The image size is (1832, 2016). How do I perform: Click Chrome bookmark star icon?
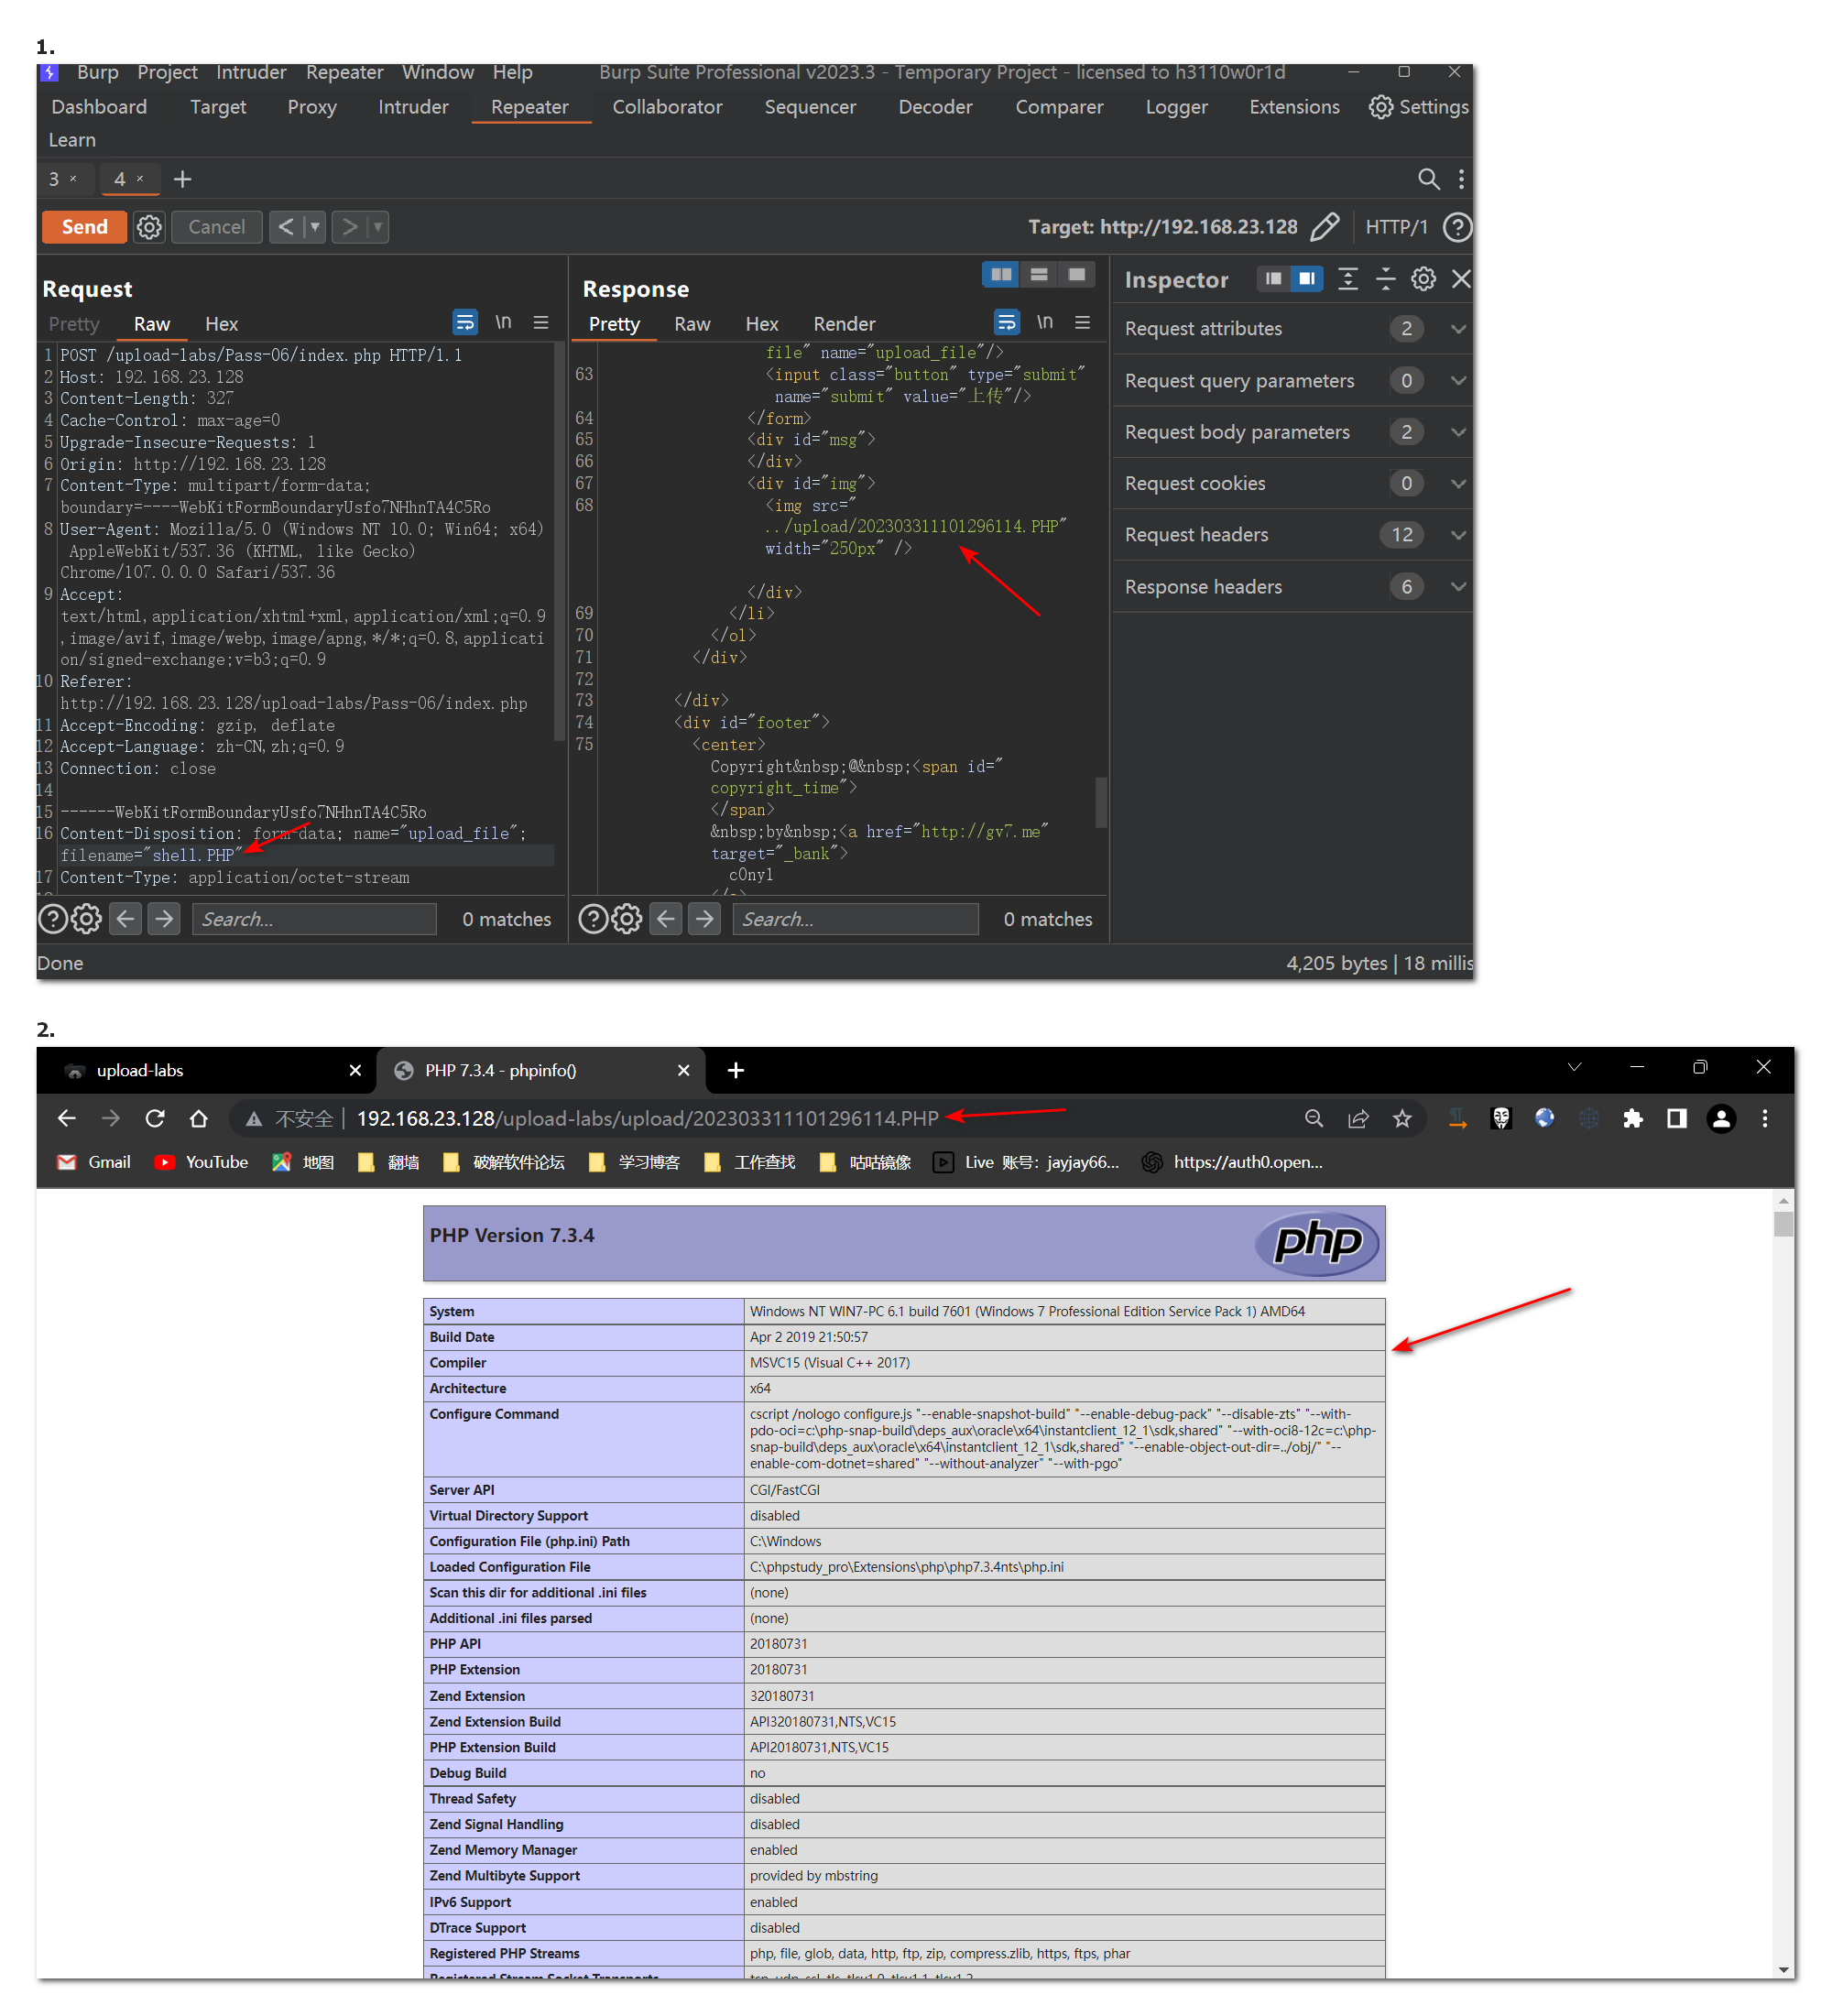[x=1402, y=1119]
